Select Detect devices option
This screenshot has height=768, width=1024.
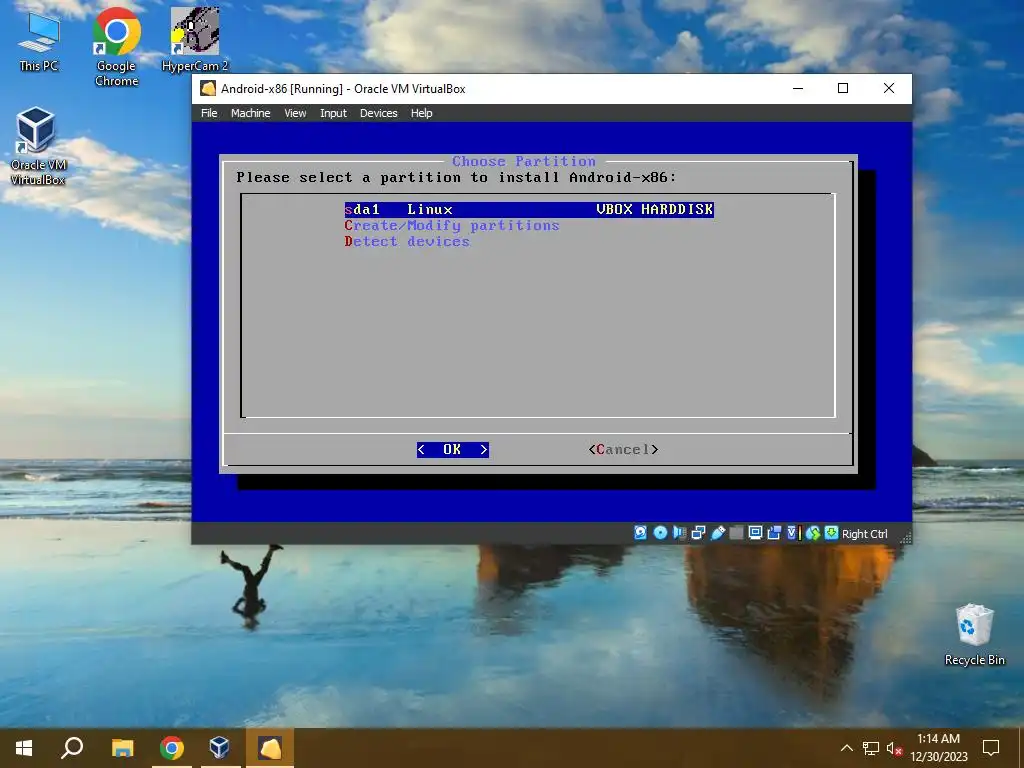tap(407, 242)
